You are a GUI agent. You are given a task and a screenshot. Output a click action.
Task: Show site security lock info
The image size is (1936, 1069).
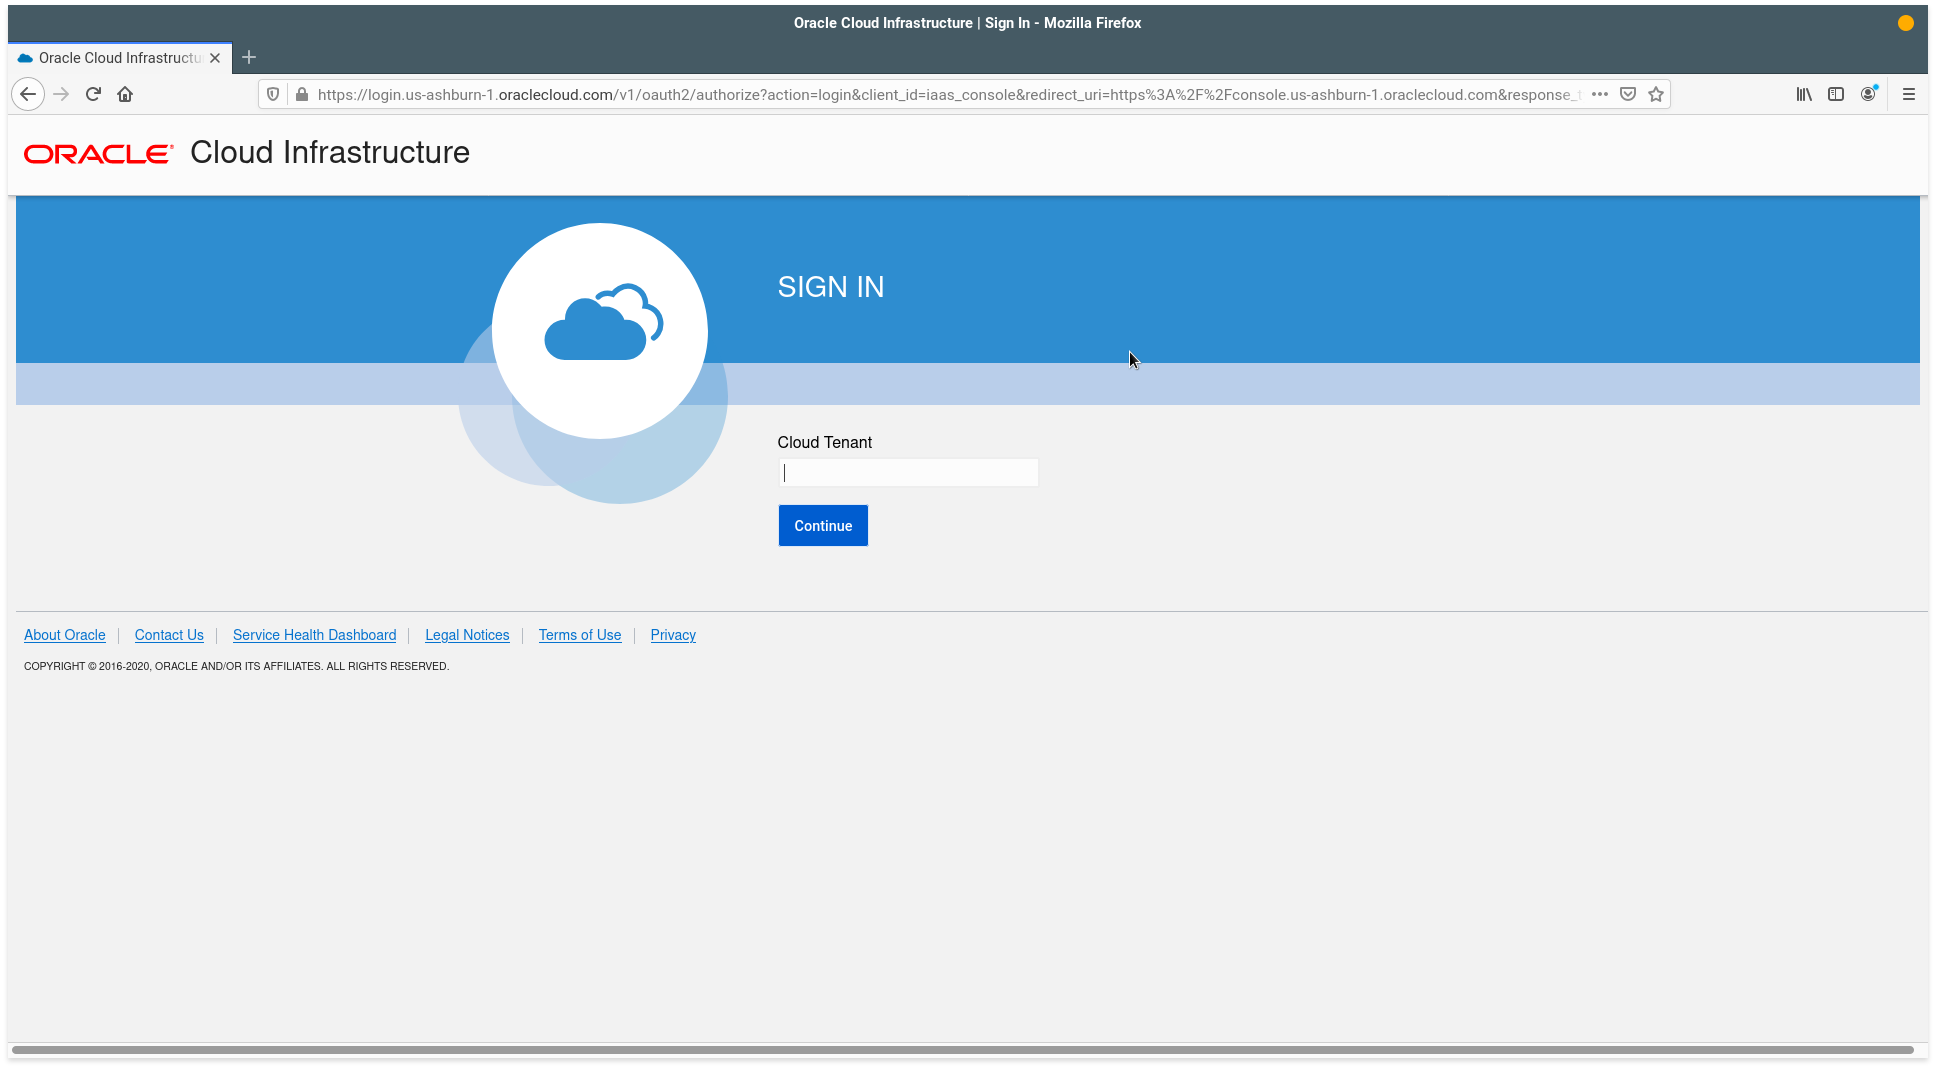tap(302, 94)
